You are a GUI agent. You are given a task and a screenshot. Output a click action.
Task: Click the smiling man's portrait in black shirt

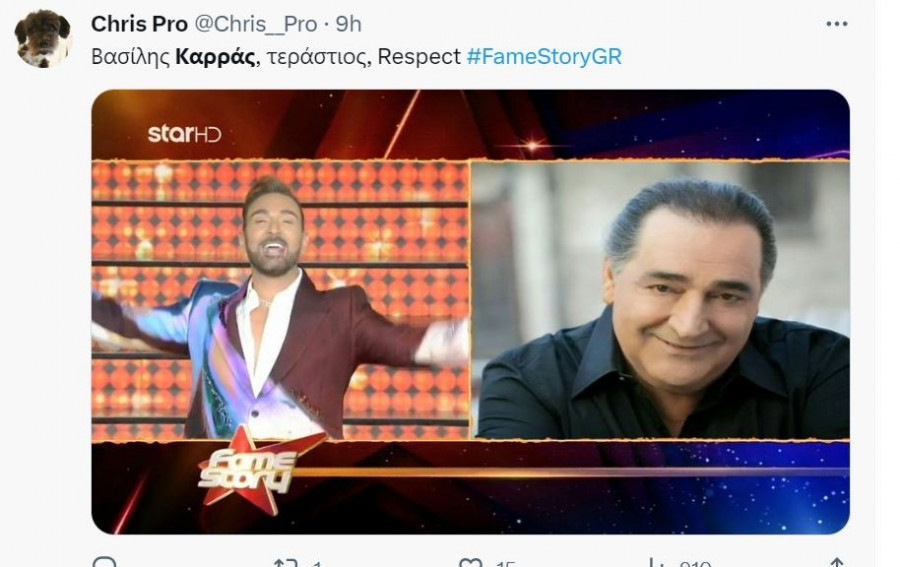660,300
